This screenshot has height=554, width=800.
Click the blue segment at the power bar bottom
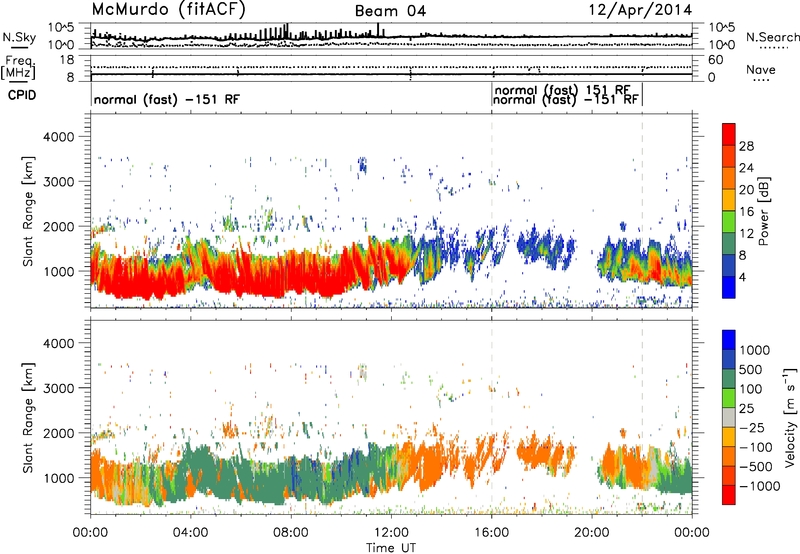coord(729,287)
